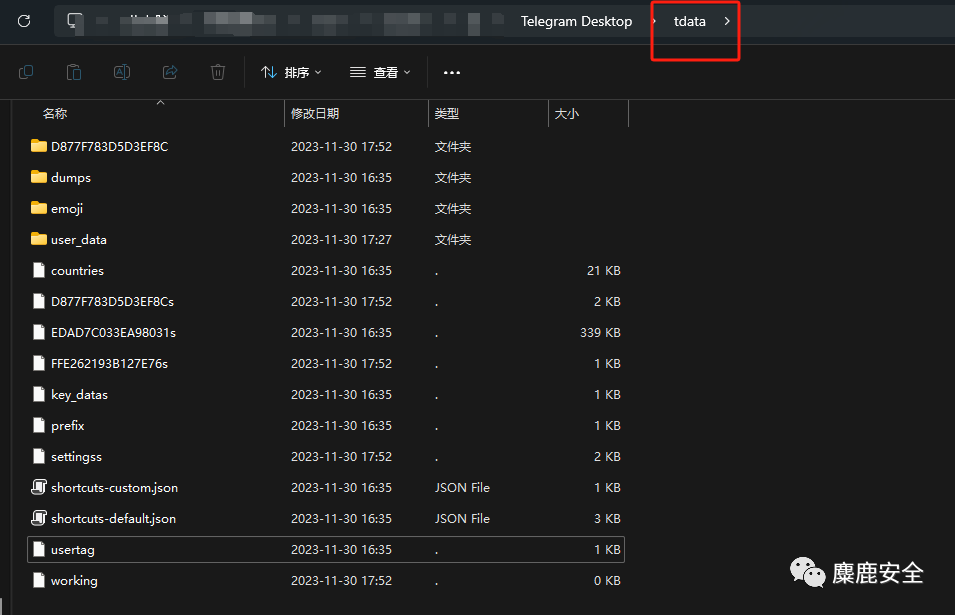Click the modified date in the usertag row
955x615 pixels.
point(341,550)
